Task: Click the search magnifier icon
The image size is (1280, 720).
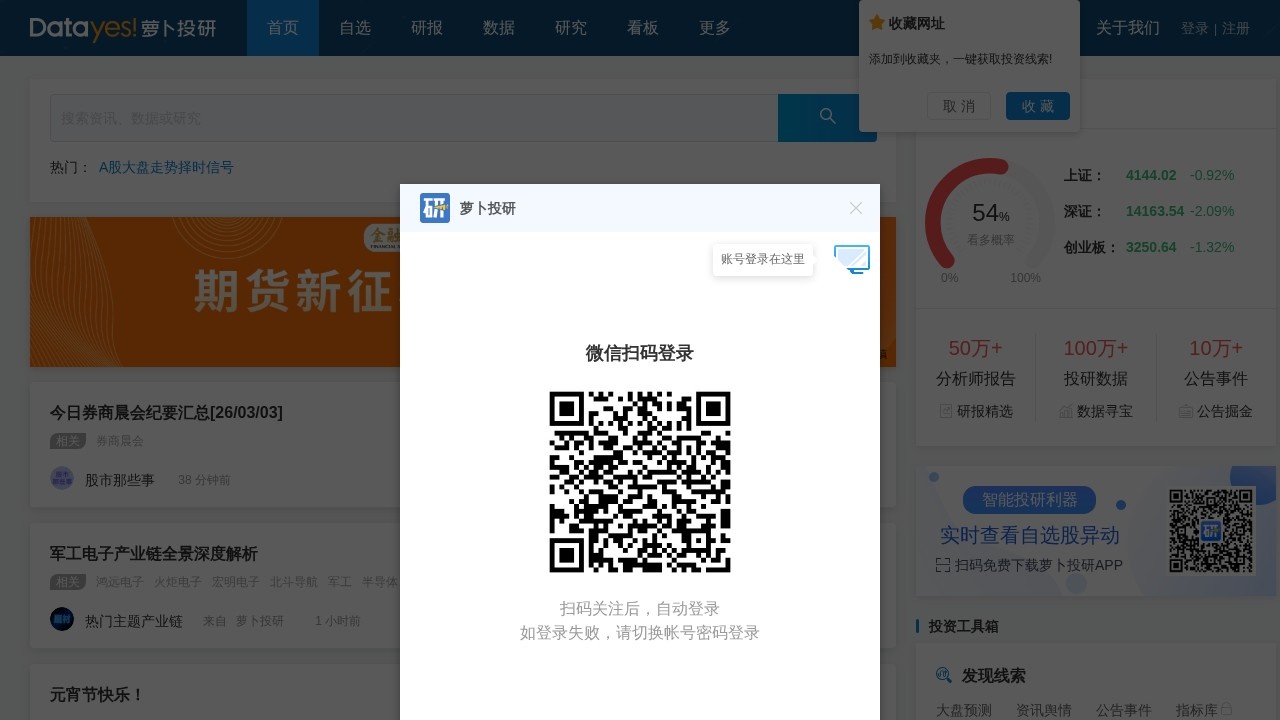Action: point(827,116)
